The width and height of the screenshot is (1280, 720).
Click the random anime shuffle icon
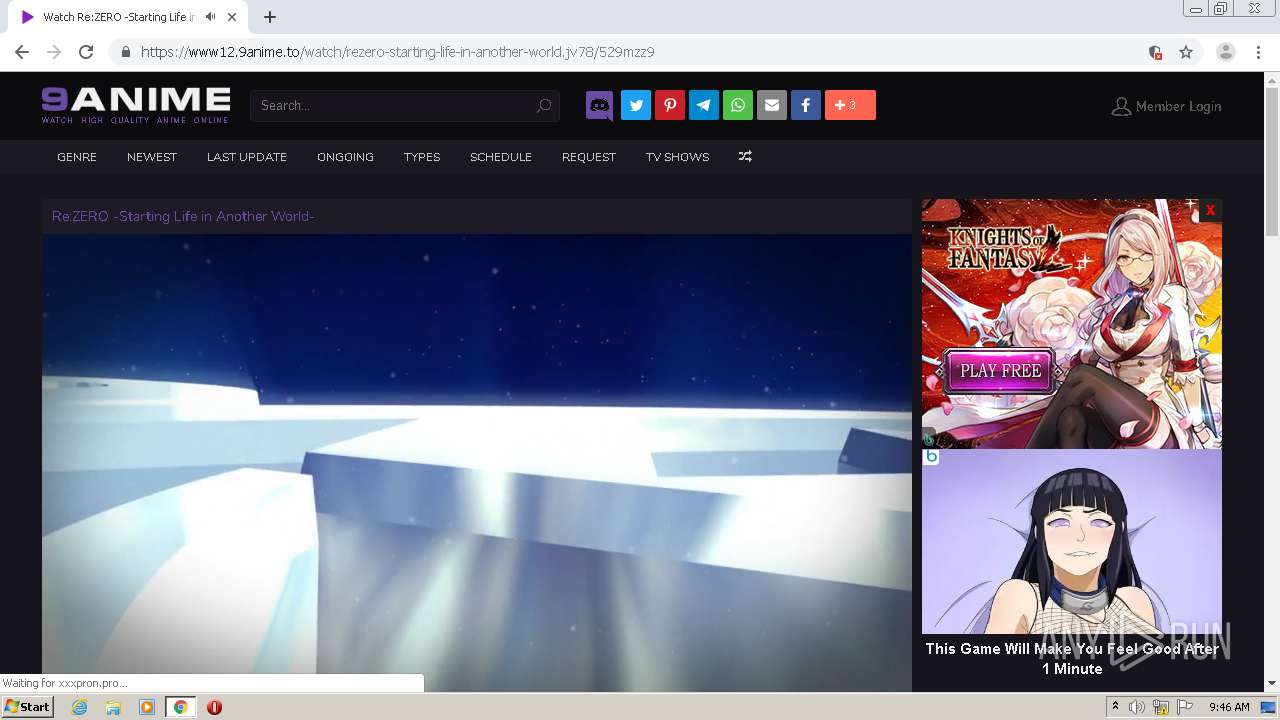[x=745, y=157]
